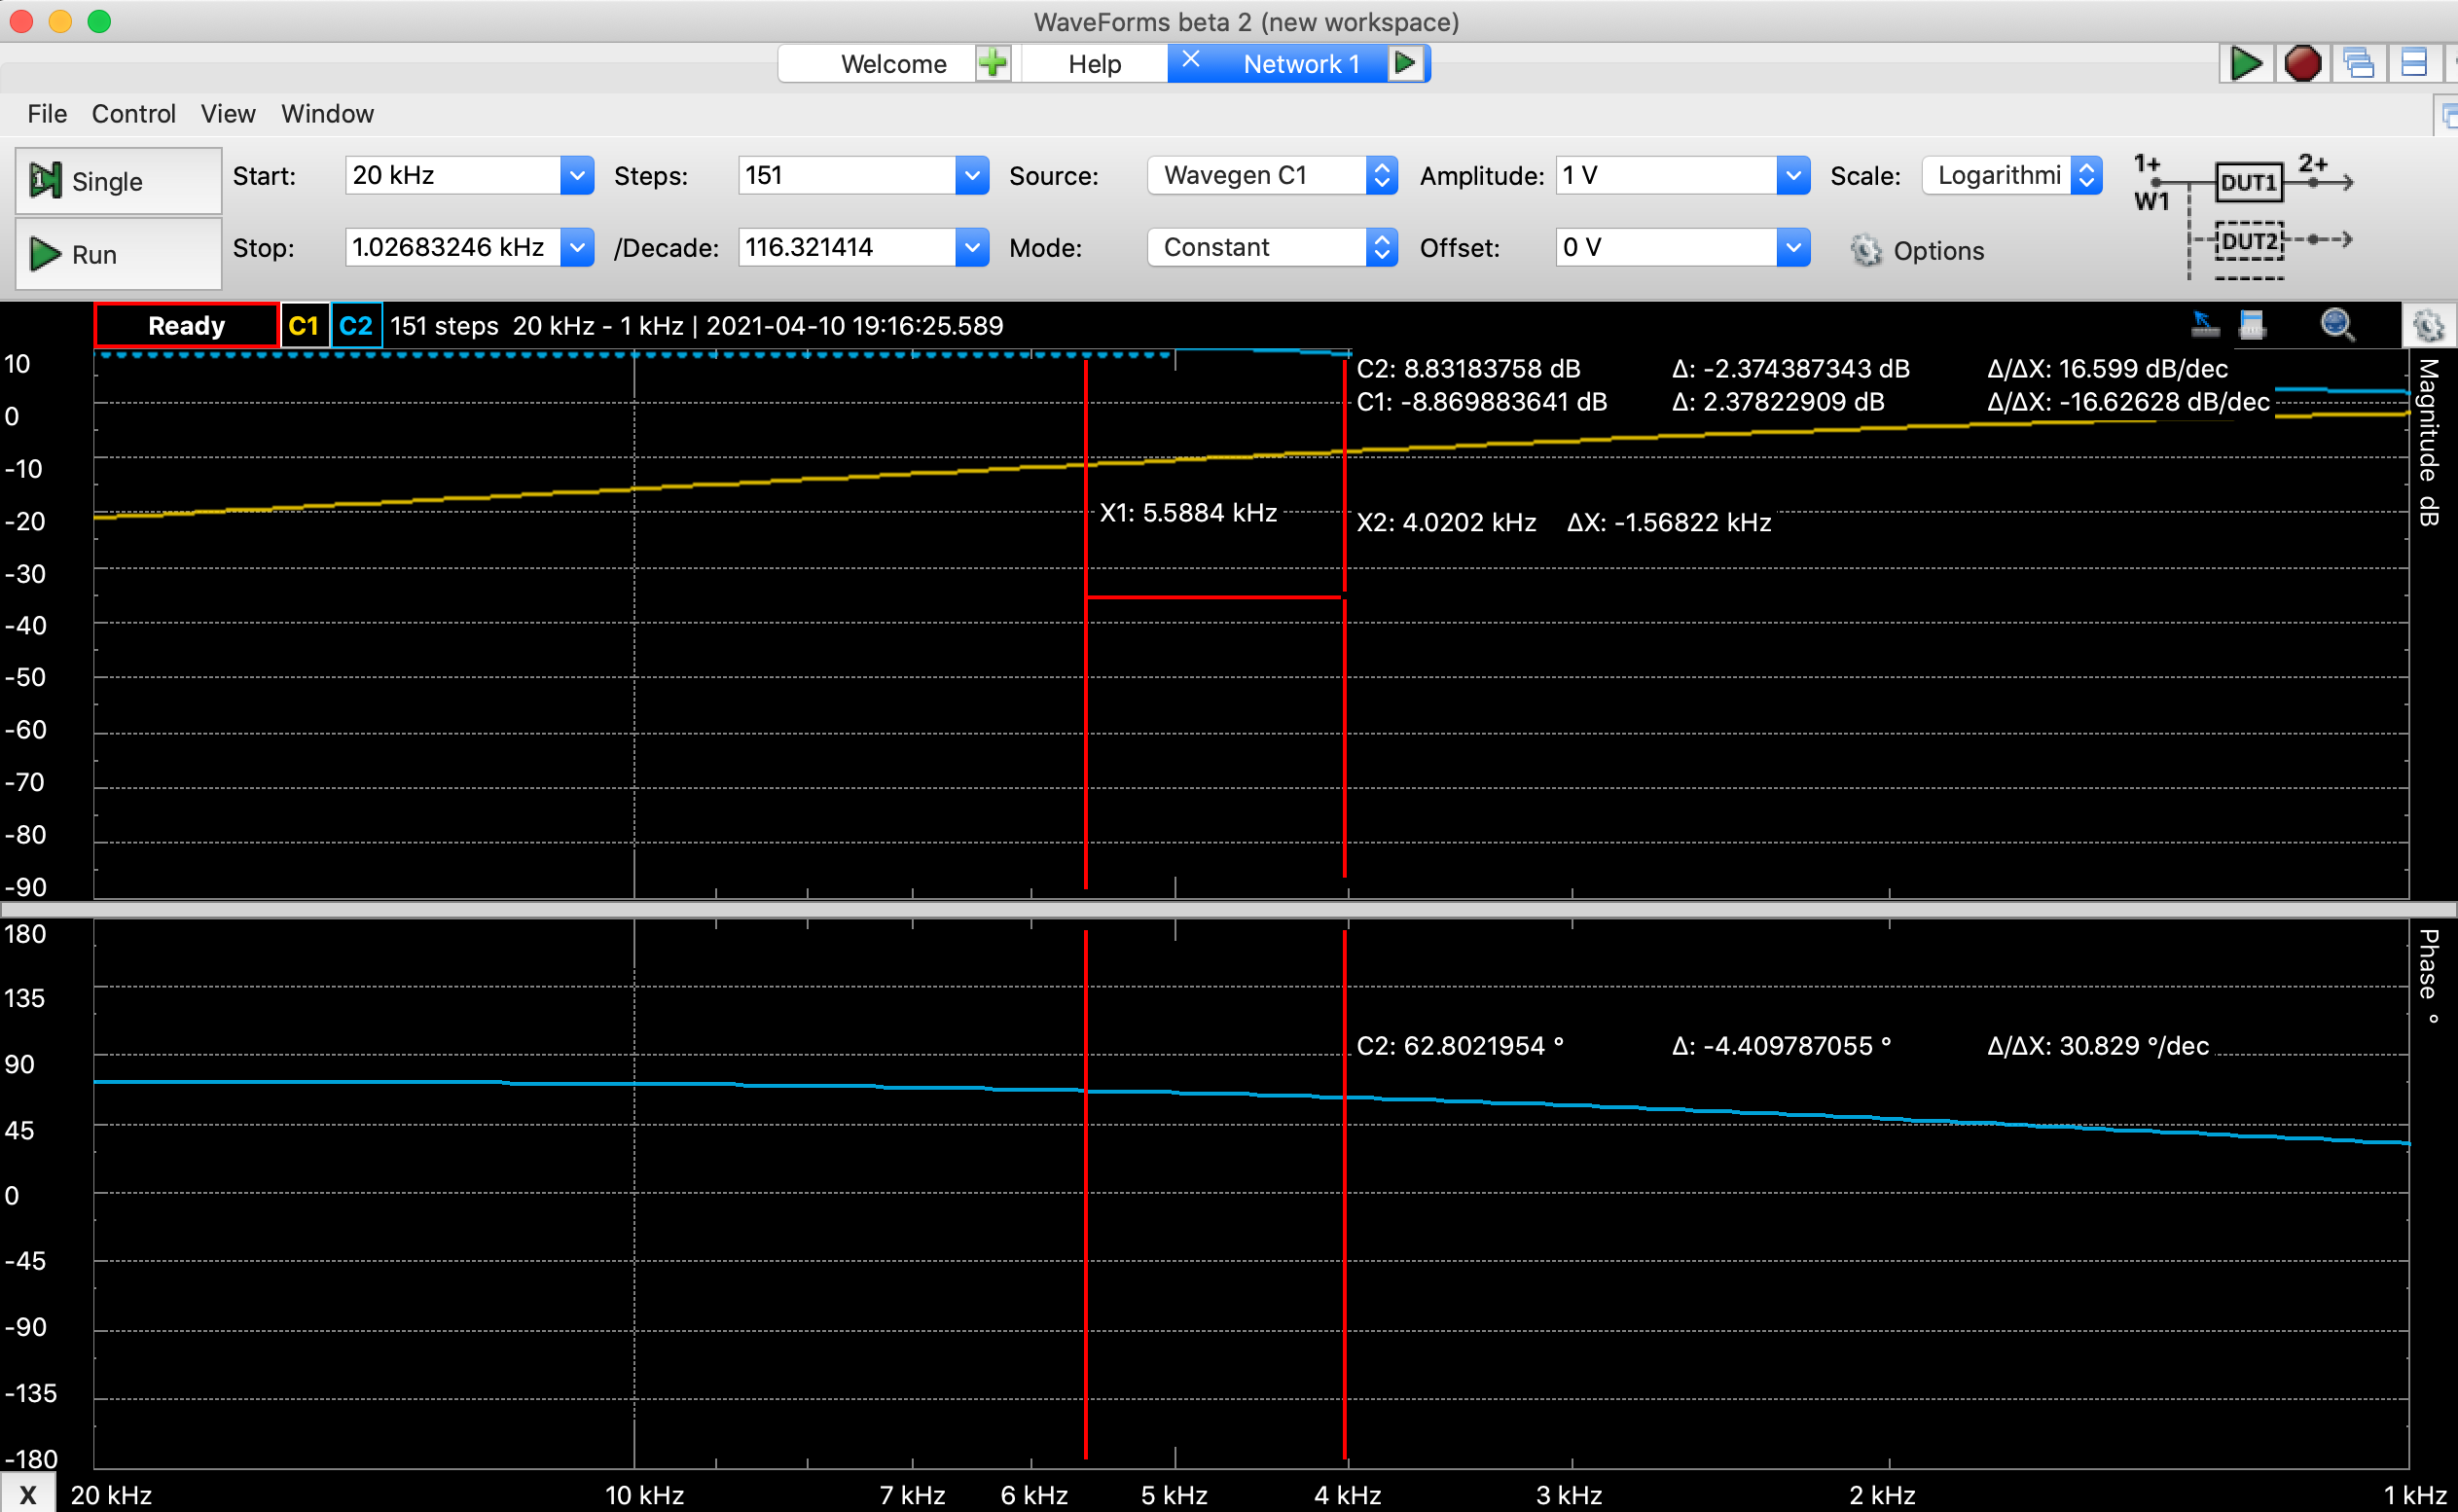This screenshot has width=2458, height=1512.
Task: Open the Start frequency dropdown
Action: (x=577, y=176)
